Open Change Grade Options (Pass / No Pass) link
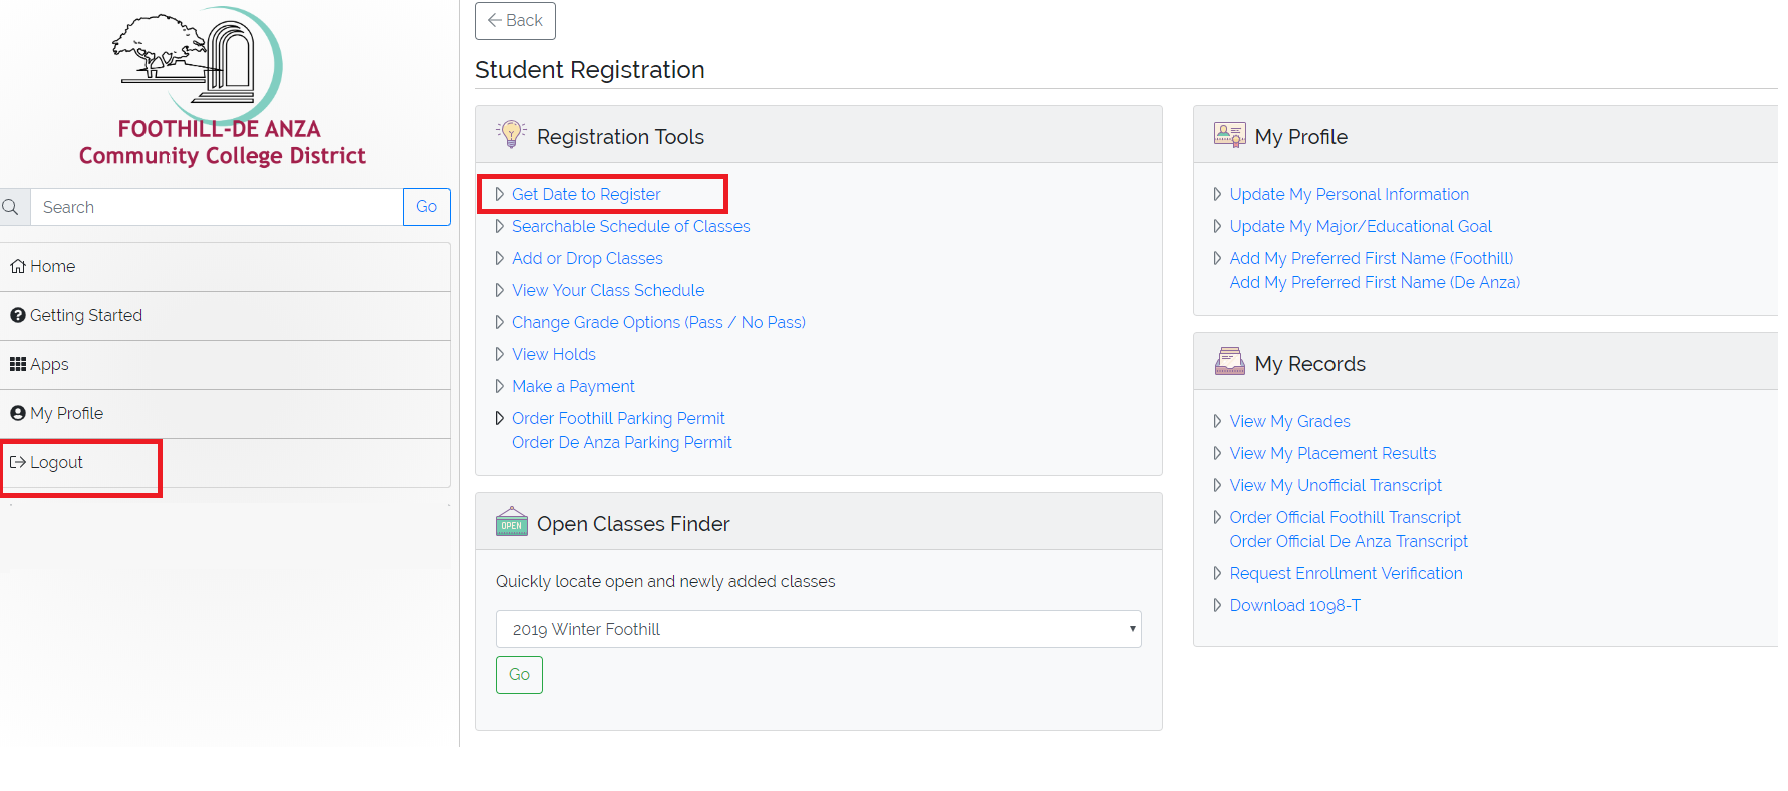Image resolution: width=1788 pixels, height=791 pixels. click(x=659, y=322)
